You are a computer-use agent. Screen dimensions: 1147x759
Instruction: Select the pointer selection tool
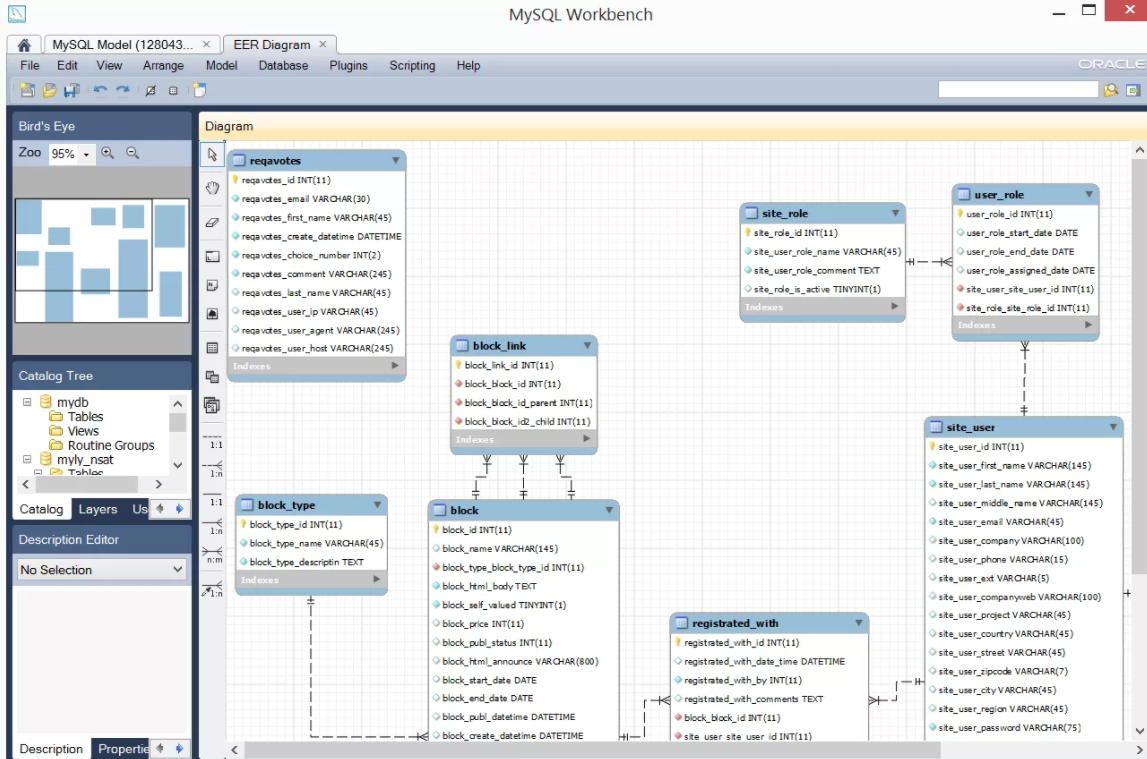pyautogui.click(x=212, y=154)
